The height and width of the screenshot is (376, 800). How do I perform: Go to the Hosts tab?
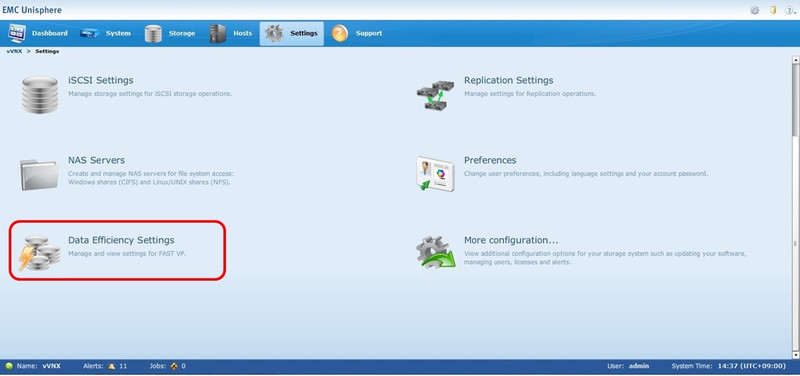231,34
